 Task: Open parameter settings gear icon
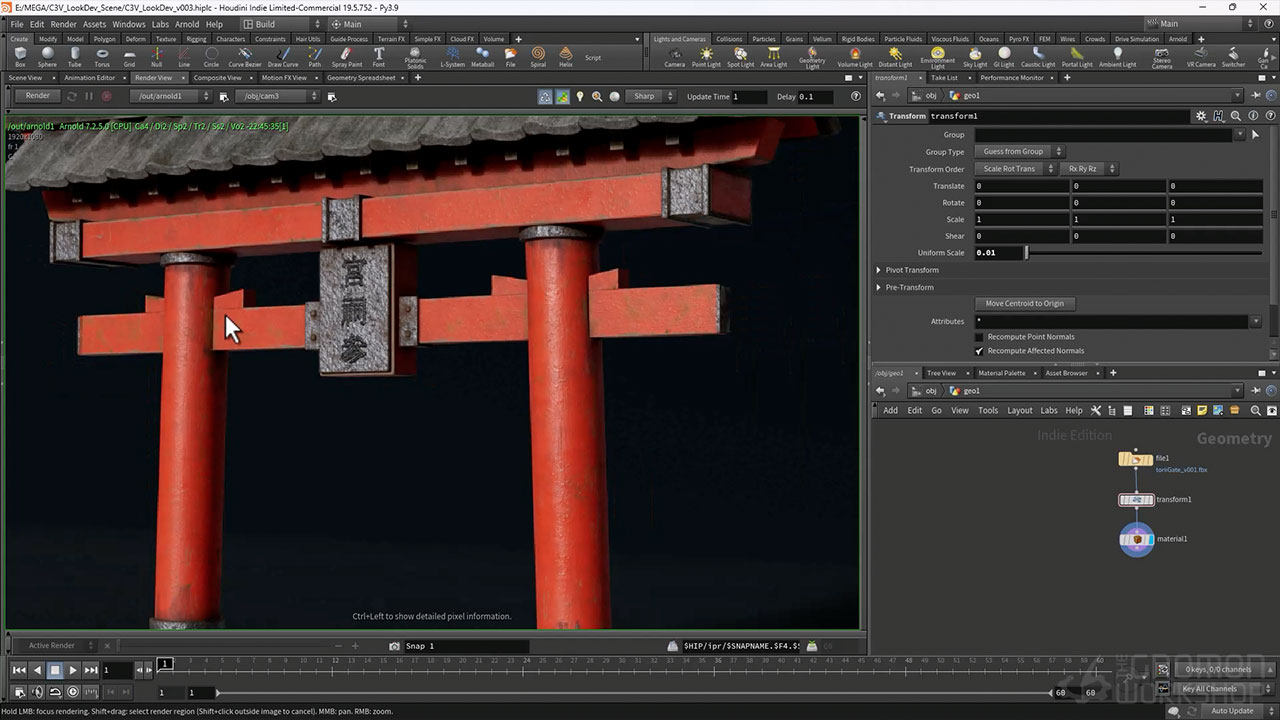pyautogui.click(x=1201, y=116)
